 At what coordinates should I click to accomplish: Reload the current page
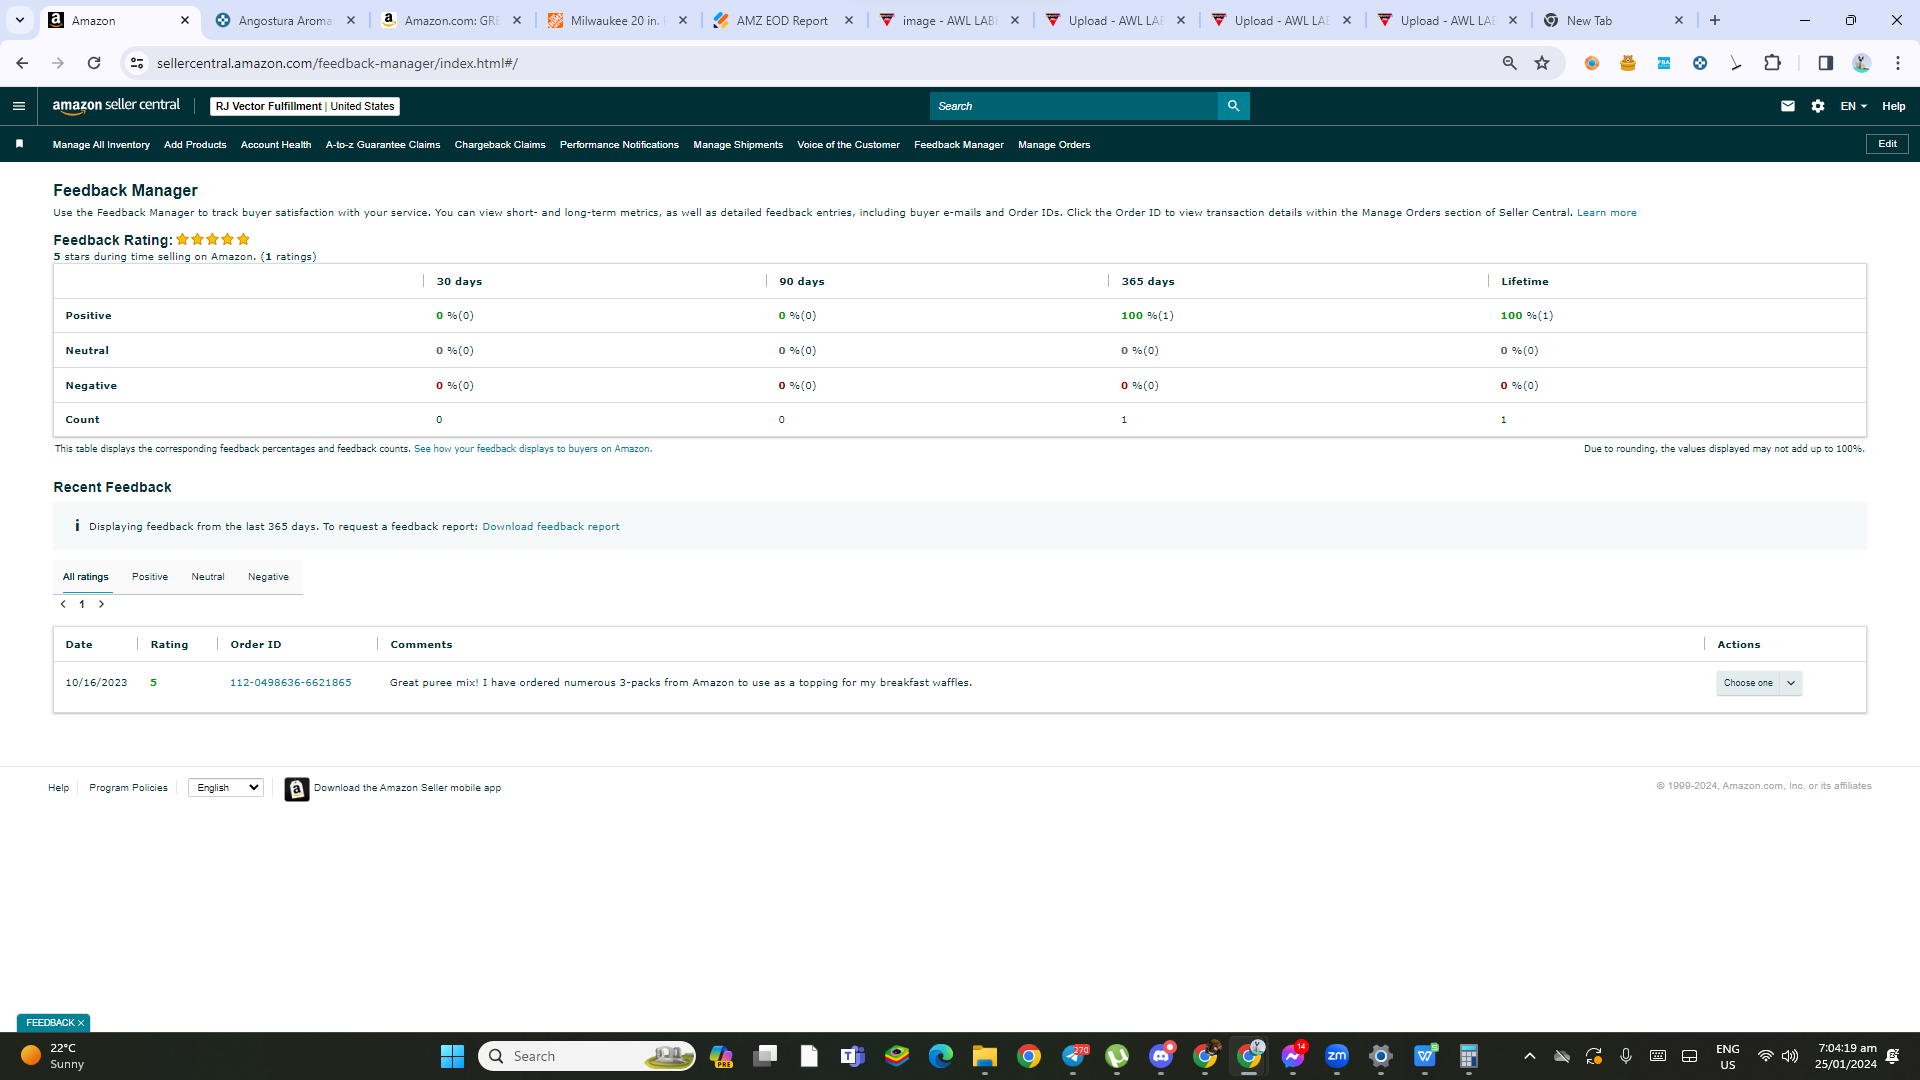tap(94, 63)
